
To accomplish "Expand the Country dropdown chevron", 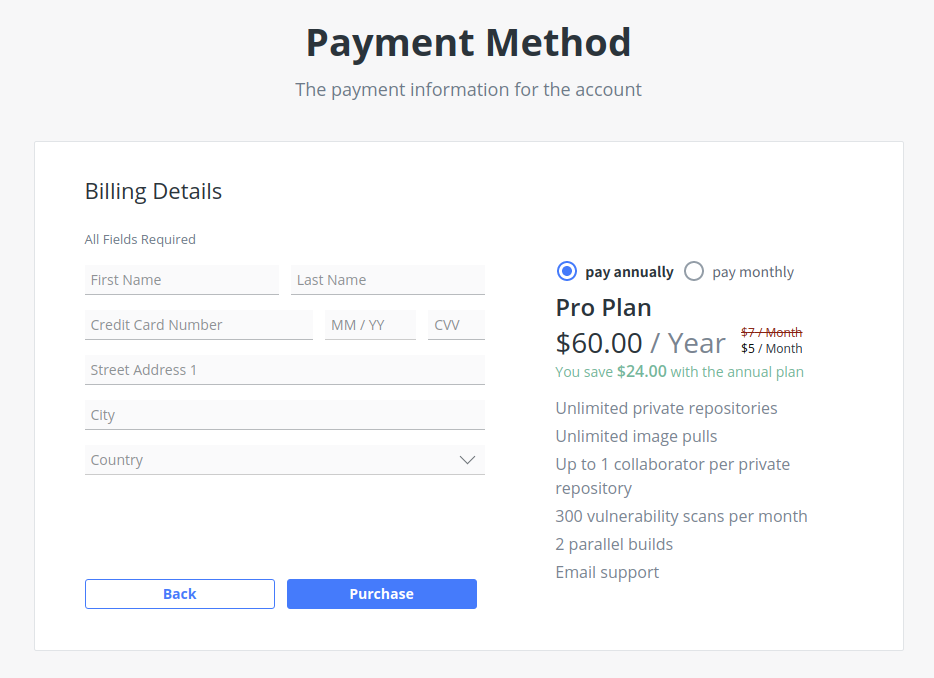I will (x=466, y=459).
